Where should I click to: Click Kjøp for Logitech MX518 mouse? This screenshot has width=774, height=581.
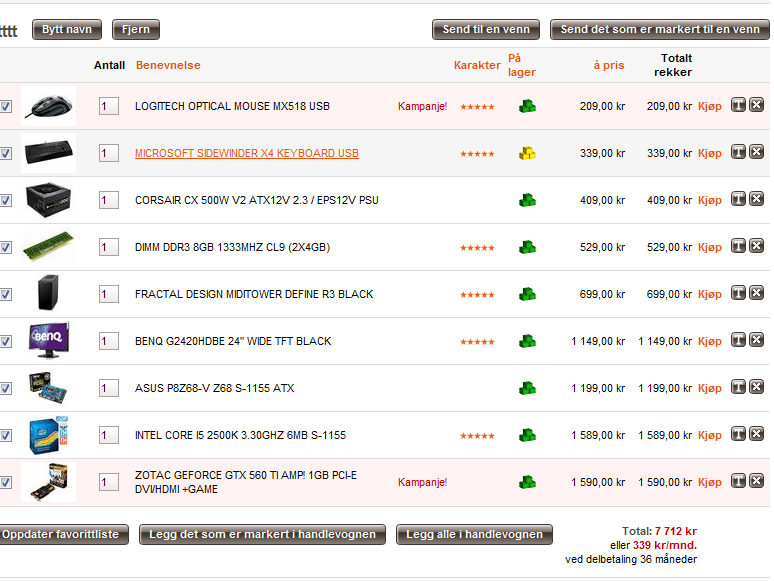(x=710, y=107)
